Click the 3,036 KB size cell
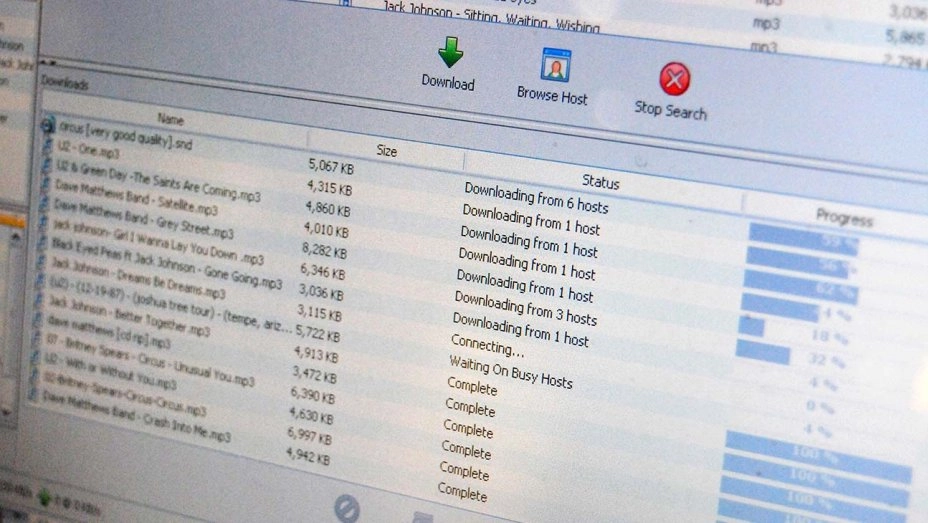The image size is (928, 523). pyautogui.click(x=321, y=292)
